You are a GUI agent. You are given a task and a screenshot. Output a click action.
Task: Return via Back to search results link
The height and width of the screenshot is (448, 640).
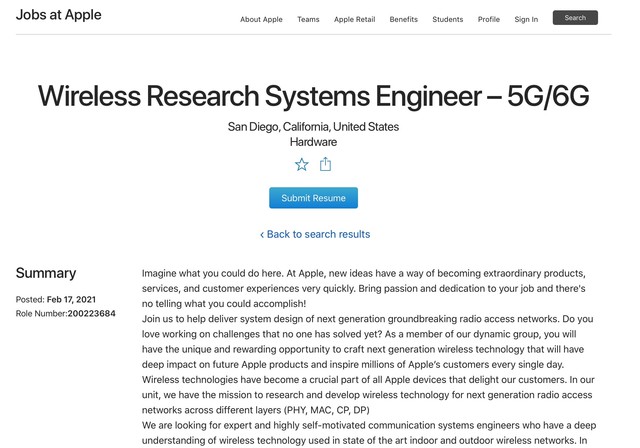point(314,234)
